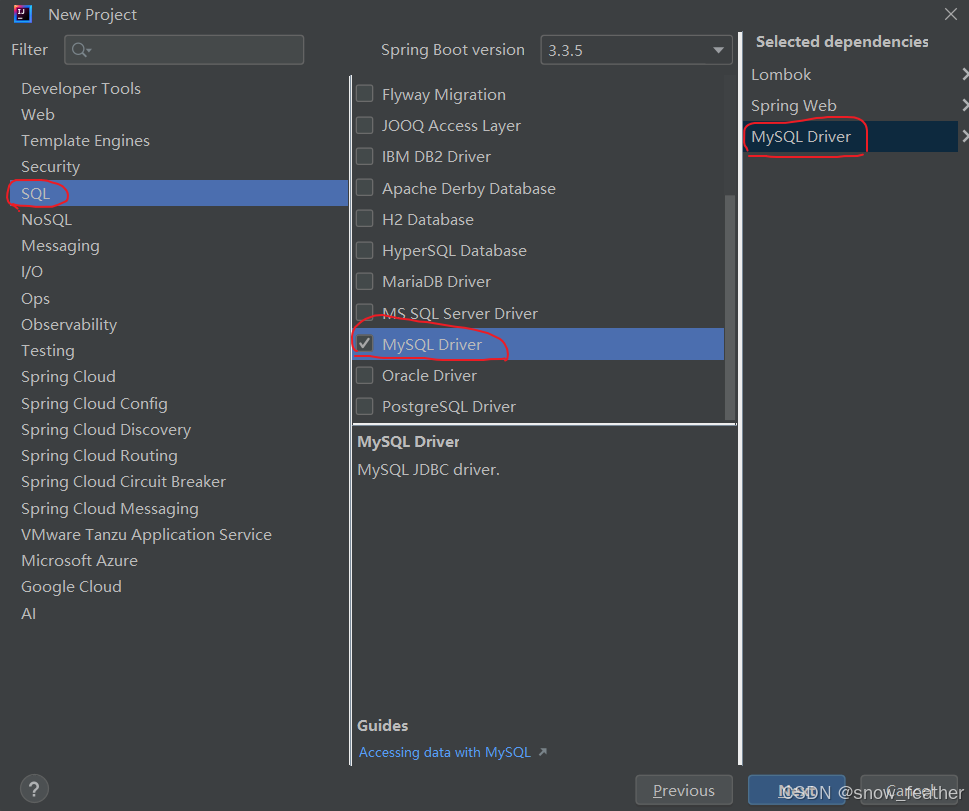Select the Testing category

pyautogui.click(x=48, y=350)
